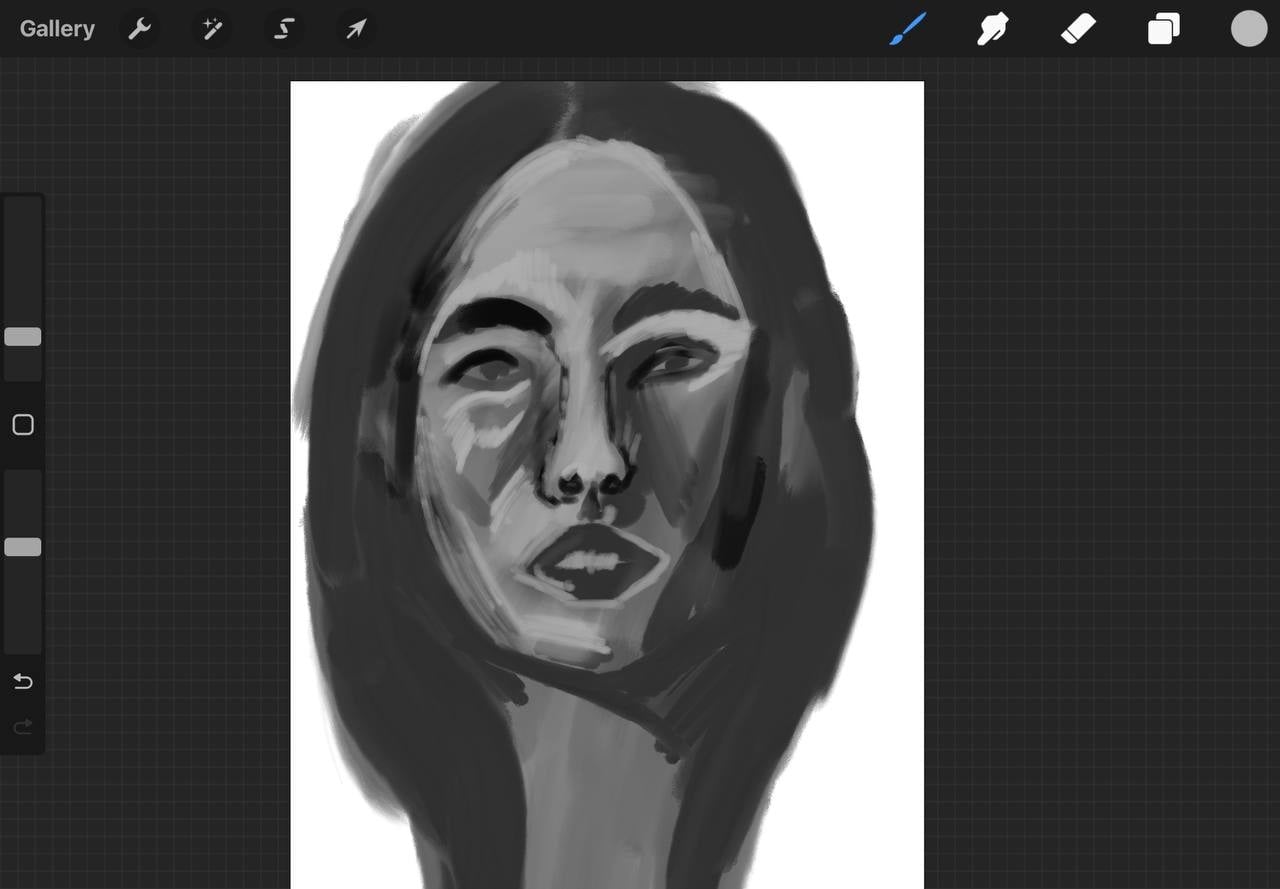Open the Adjustments magic wand menu
This screenshot has width=1280, height=889.
click(x=212, y=29)
